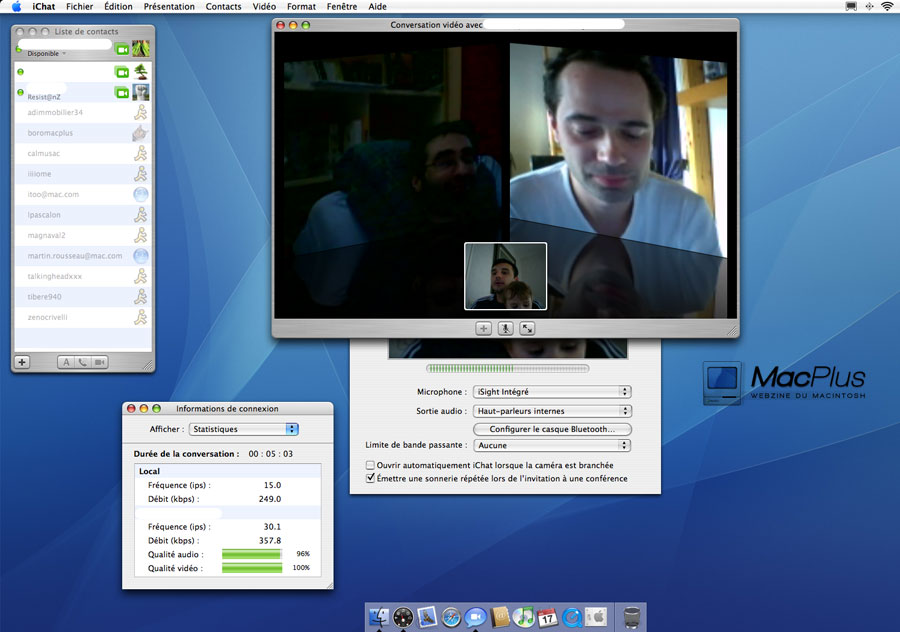Screen dimensions: 900x632
Task: Start text chat with the A button
Action: point(66,362)
